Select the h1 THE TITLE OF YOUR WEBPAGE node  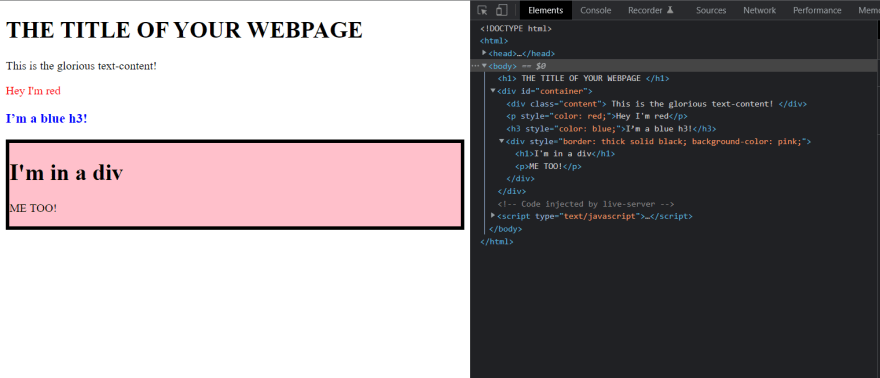coord(583,79)
